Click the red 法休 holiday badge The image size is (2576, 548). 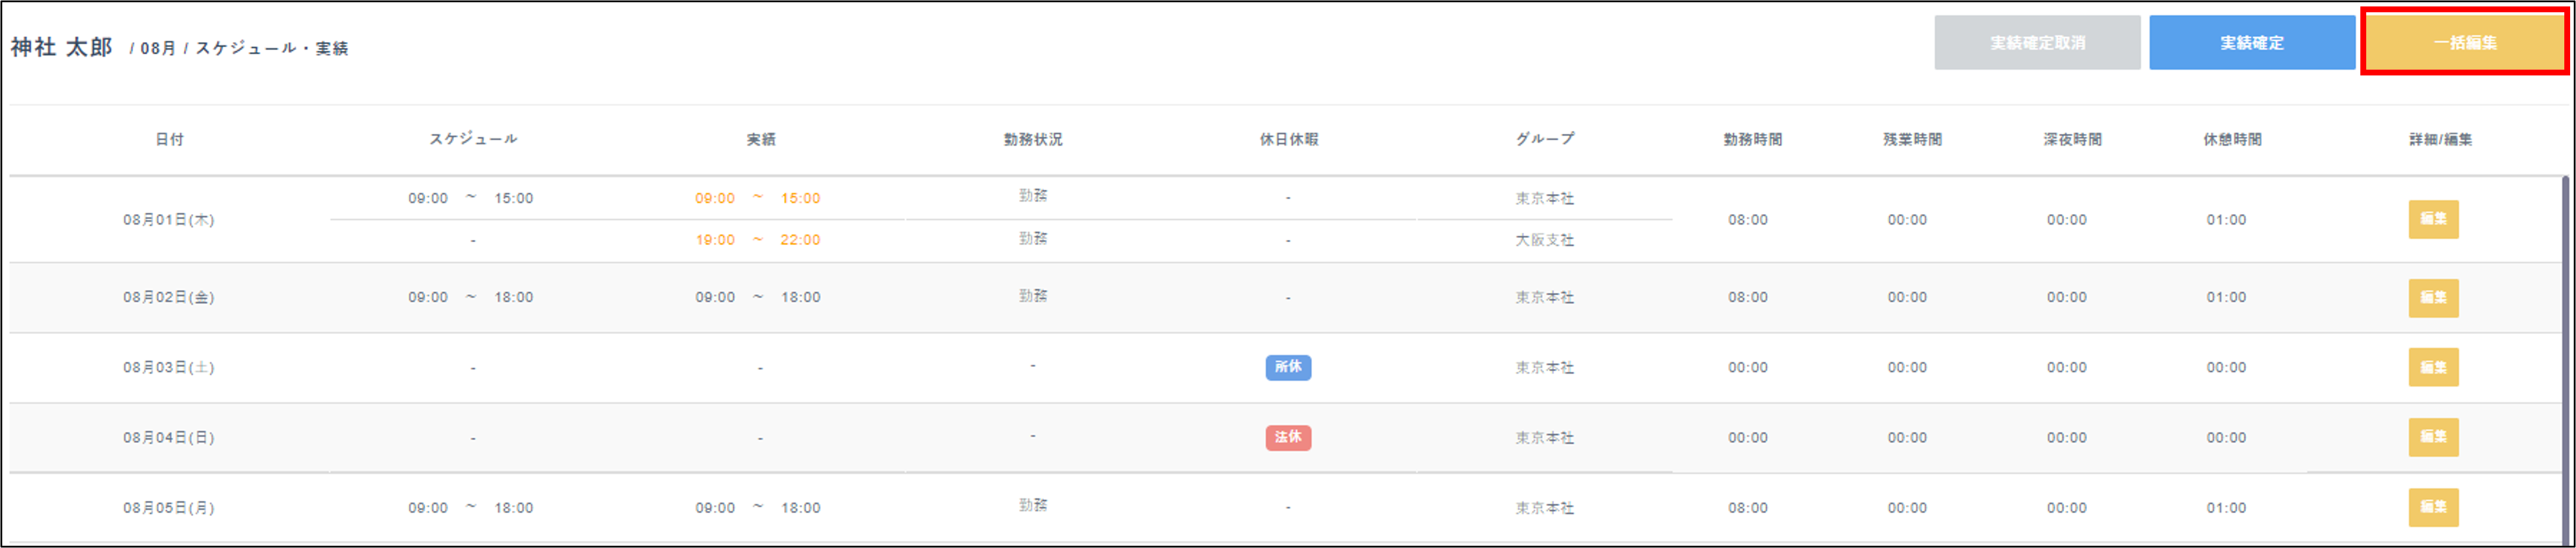(x=1287, y=437)
